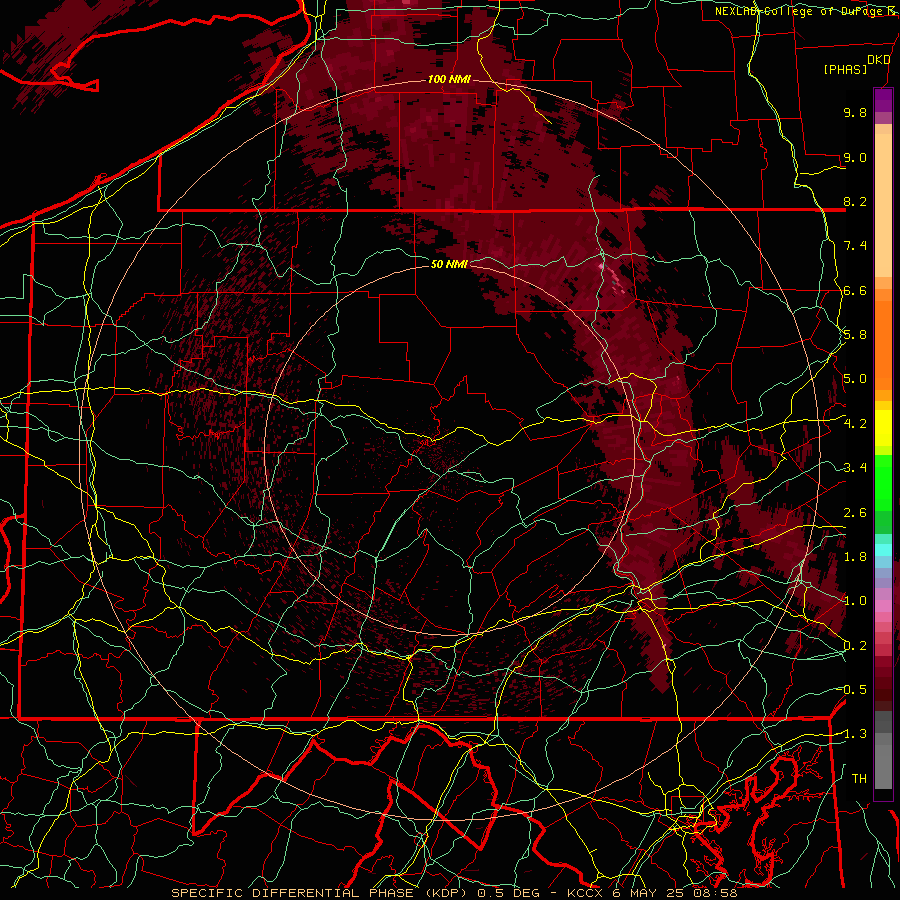900x900 pixels.
Task: Click the 5.8 value on the scale
Action: pyautogui.click(x=855, y=335)
